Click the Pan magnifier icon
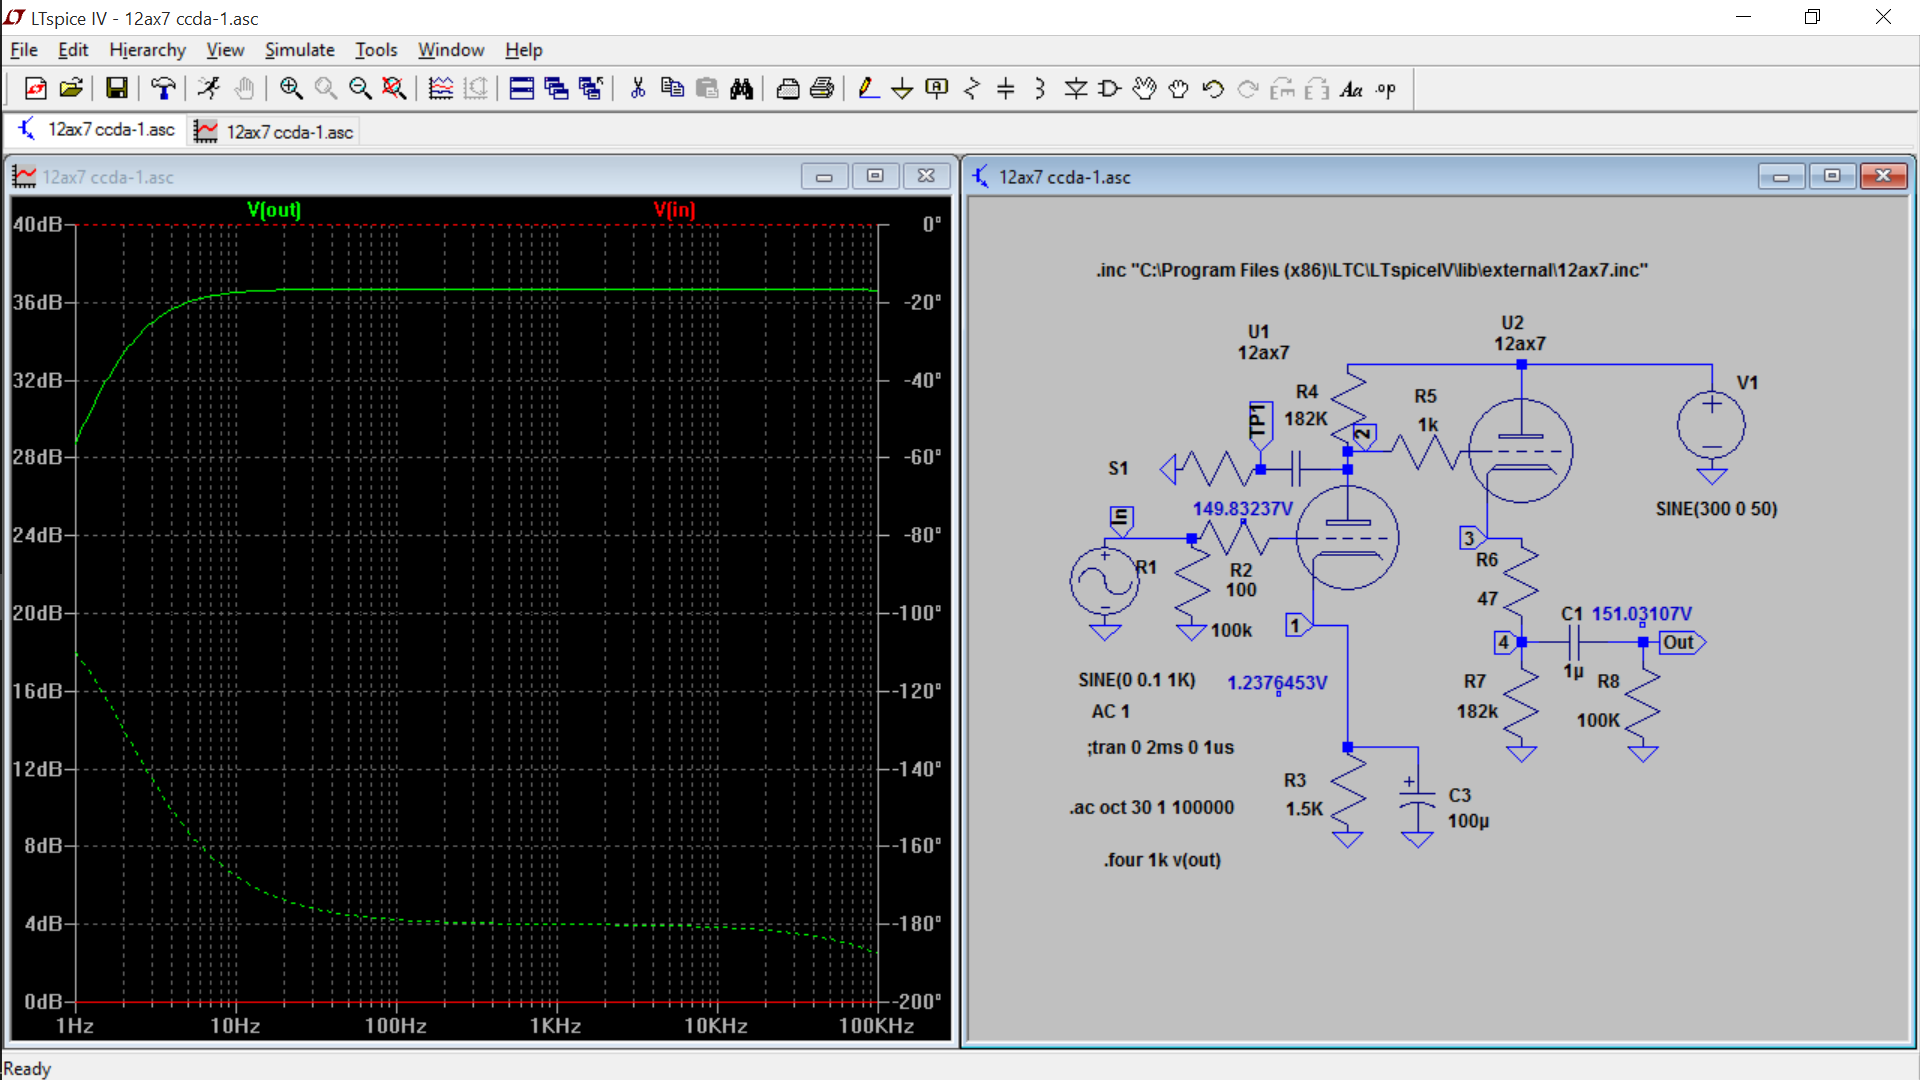Image resolution: width=1920 pixels, height=1080 pixels. [326, 89]
